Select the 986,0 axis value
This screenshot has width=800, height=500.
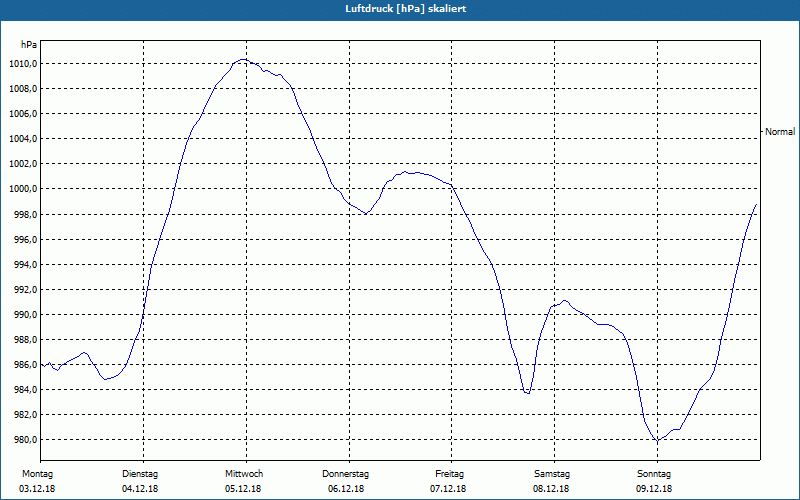pyautogui.click(x=25, y=364)
